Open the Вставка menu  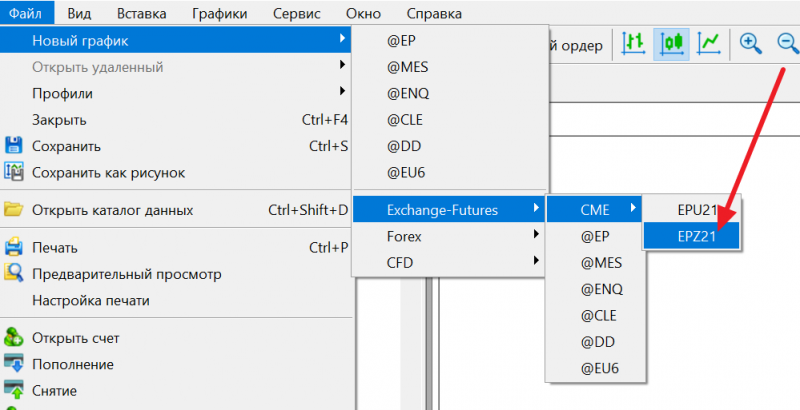point(141,14)
